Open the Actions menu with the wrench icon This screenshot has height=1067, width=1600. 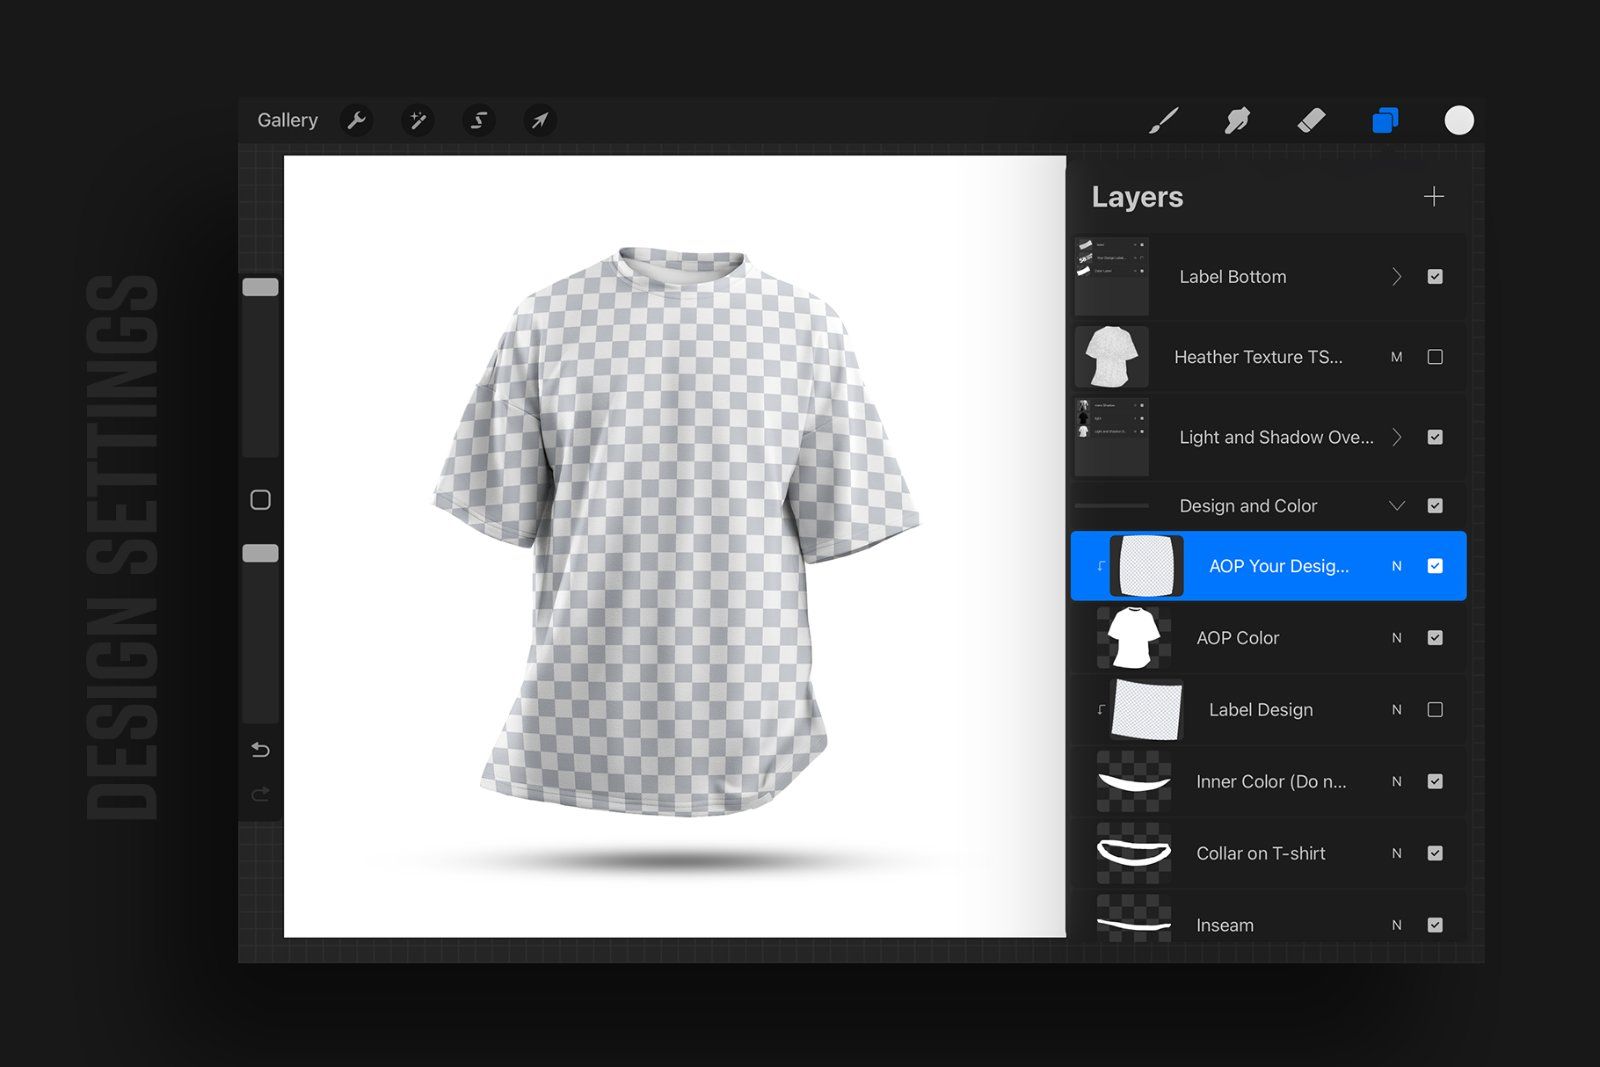pyautogui.click(x=357, y=120)
